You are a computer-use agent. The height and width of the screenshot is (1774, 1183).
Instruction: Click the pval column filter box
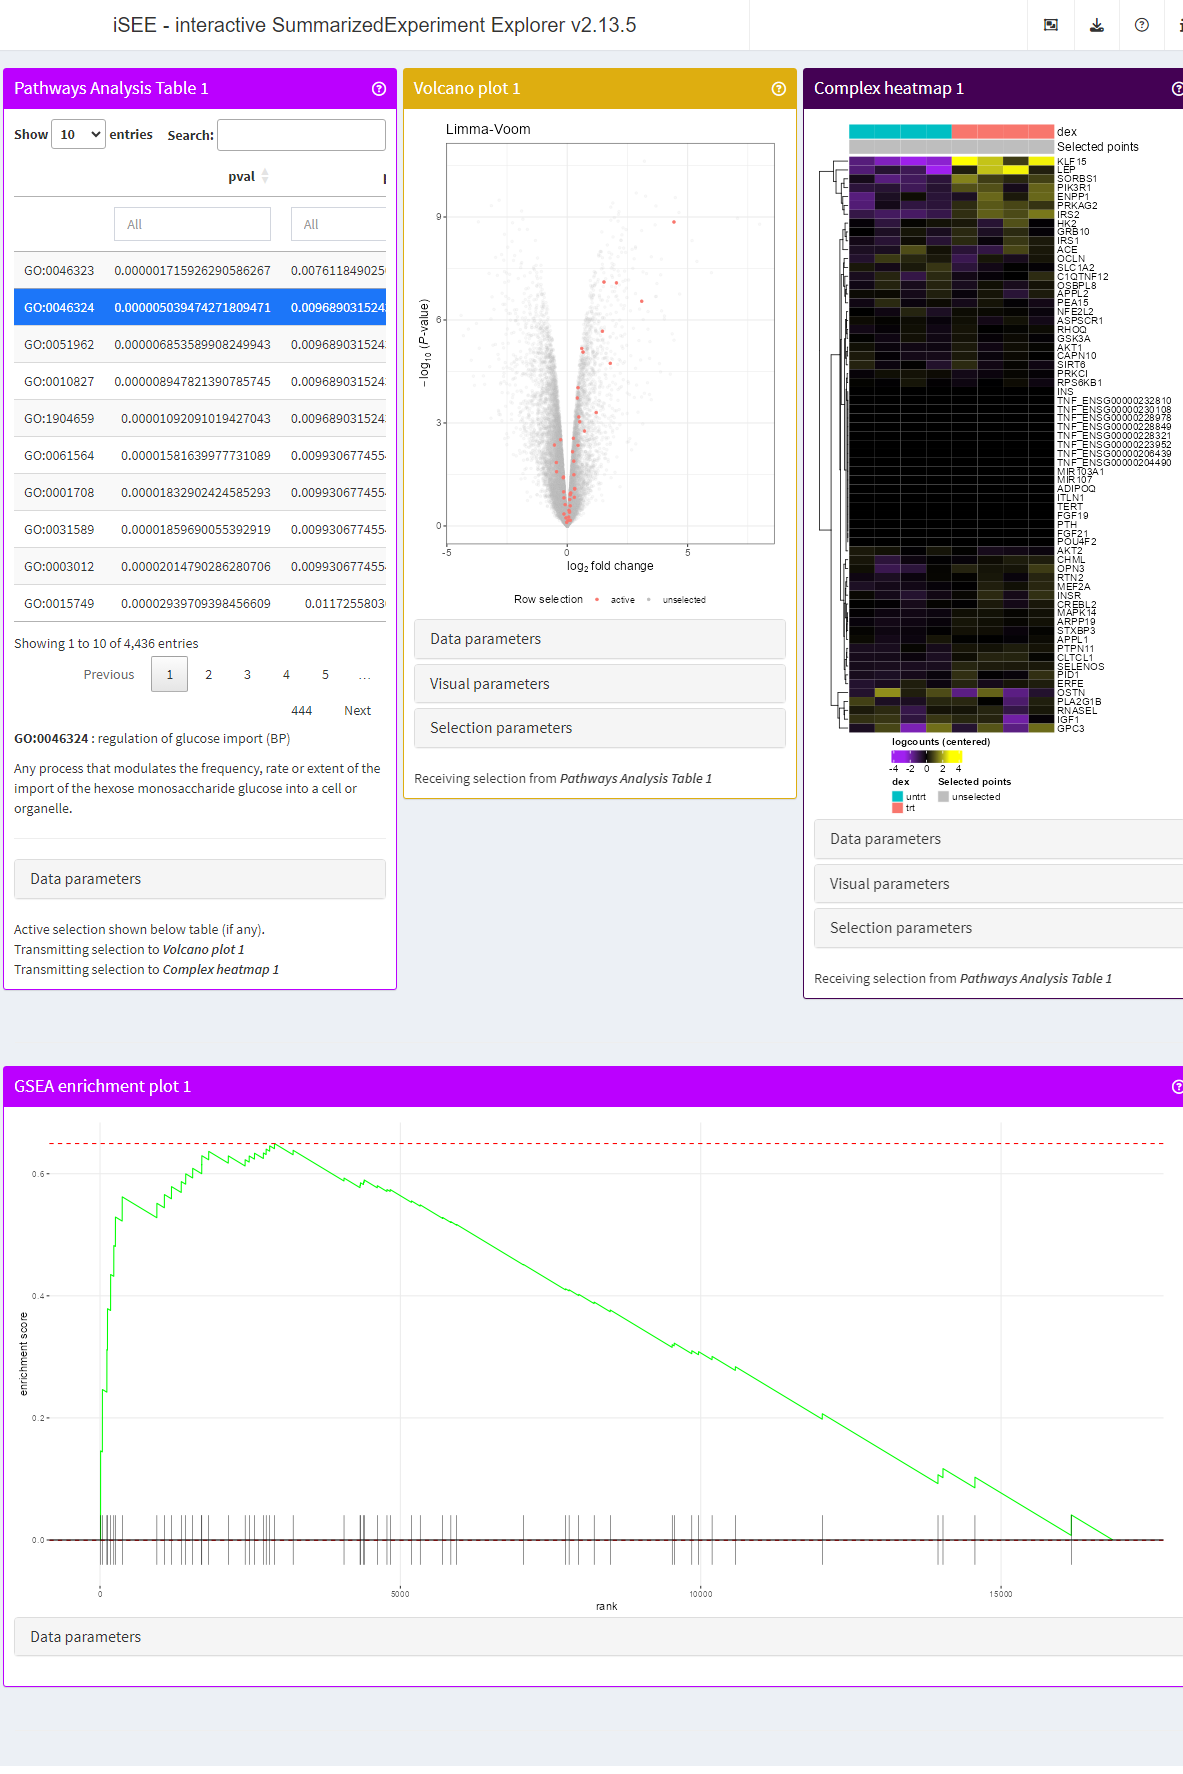pyautogui.click(x=192, y=225)
